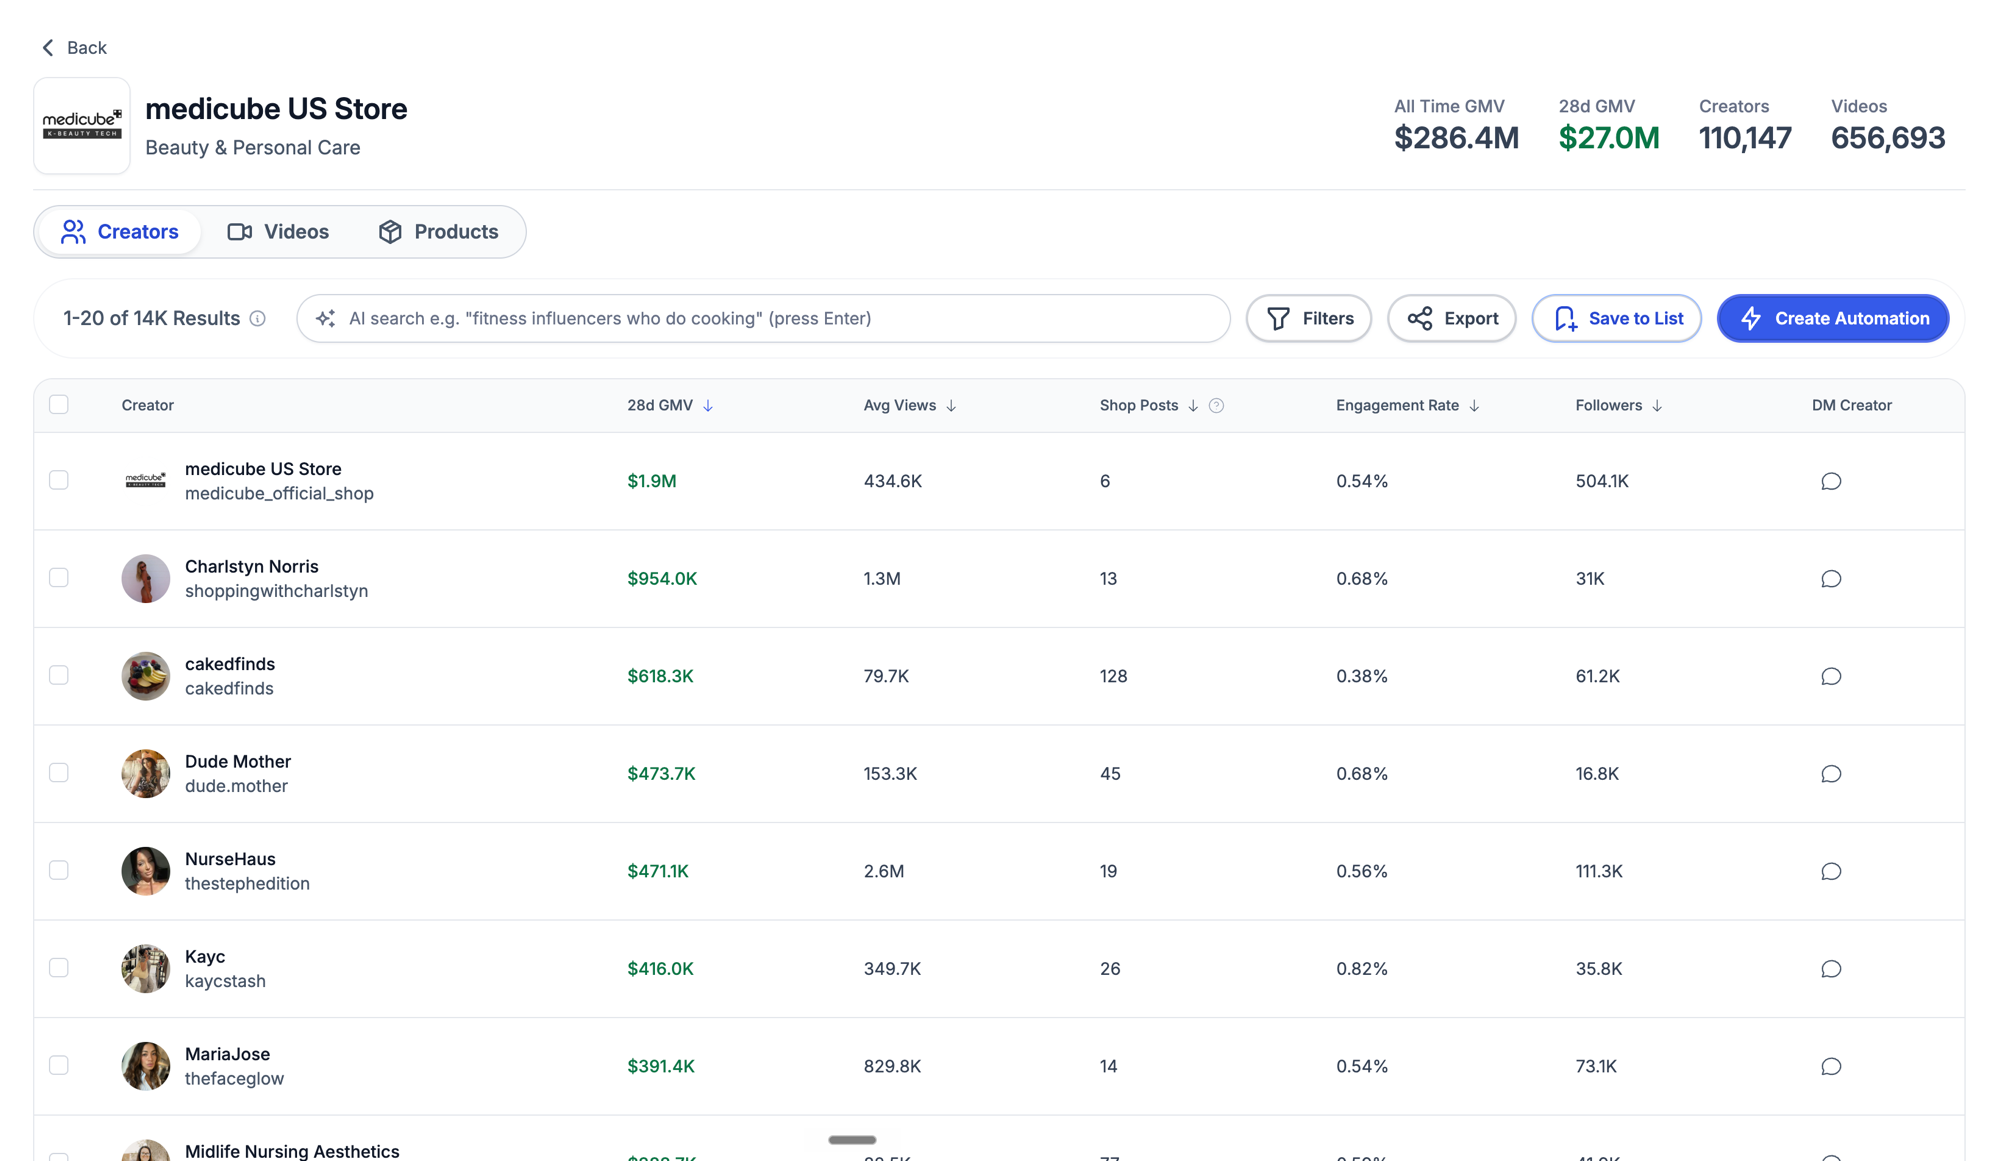Click cakedfinds avatar picture
The image size is (2000, 1161).
[x=146, y=676]
